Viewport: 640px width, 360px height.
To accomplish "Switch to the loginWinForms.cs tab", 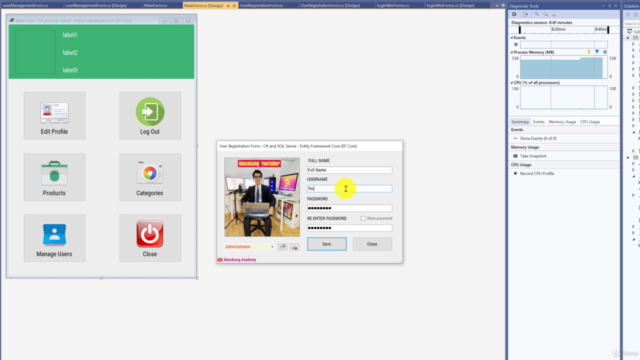I will point(393,6).
